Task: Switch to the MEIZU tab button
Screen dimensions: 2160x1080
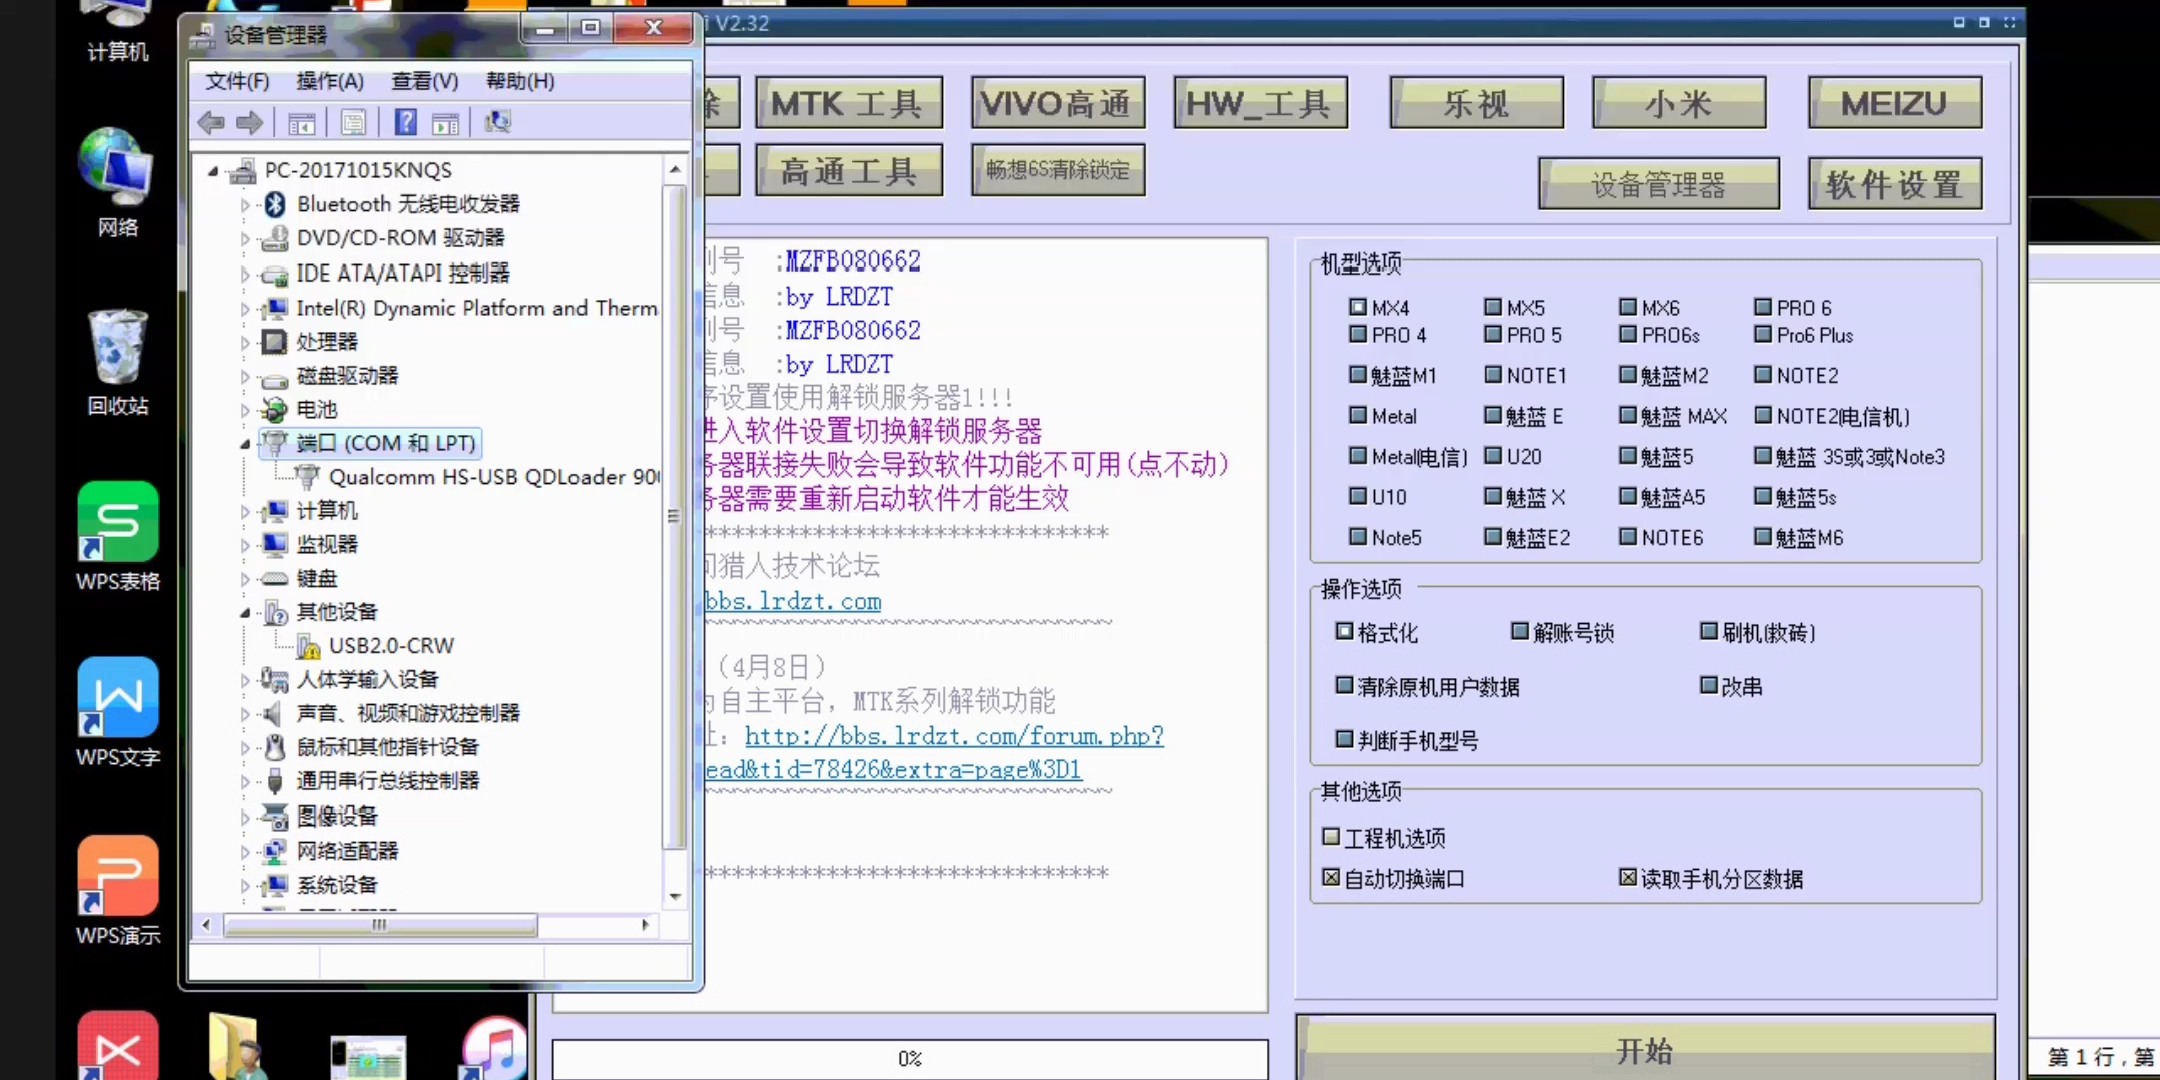Action: point(1894,103)
